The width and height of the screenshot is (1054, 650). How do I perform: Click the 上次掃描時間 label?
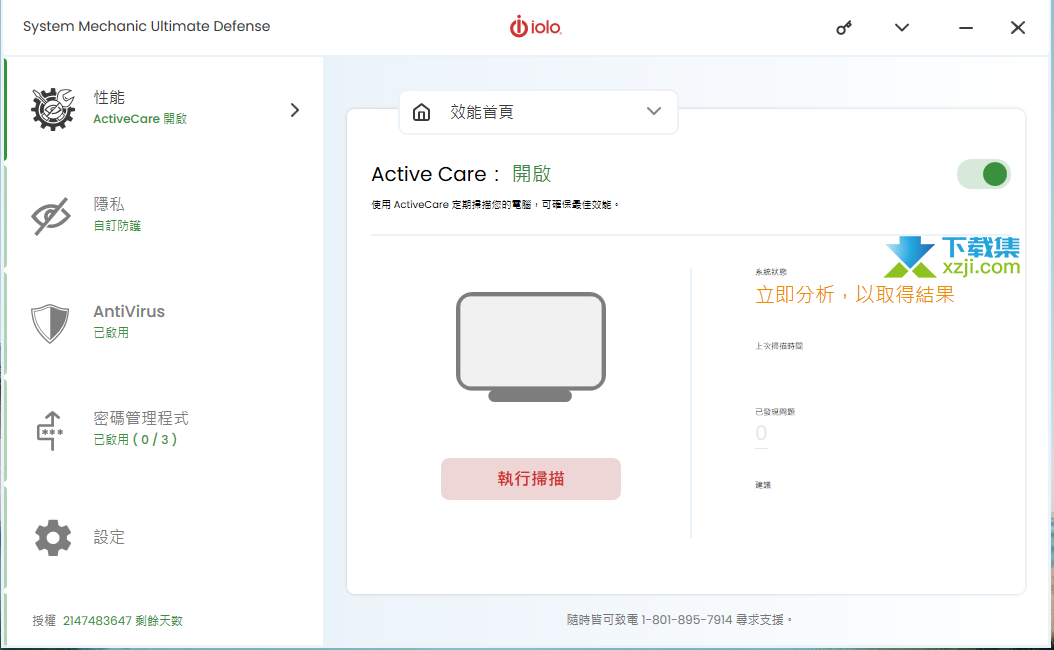(x=779, y=346)
